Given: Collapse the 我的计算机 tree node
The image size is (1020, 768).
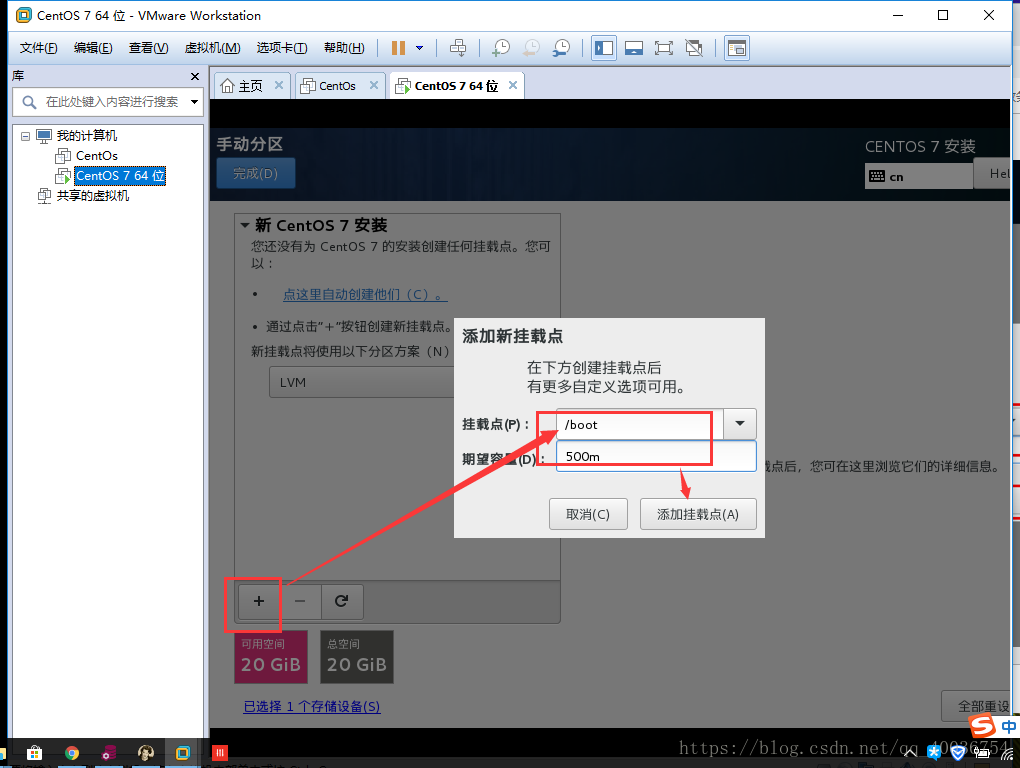Looking at the screenshot, I should click(x=25, y=137).
